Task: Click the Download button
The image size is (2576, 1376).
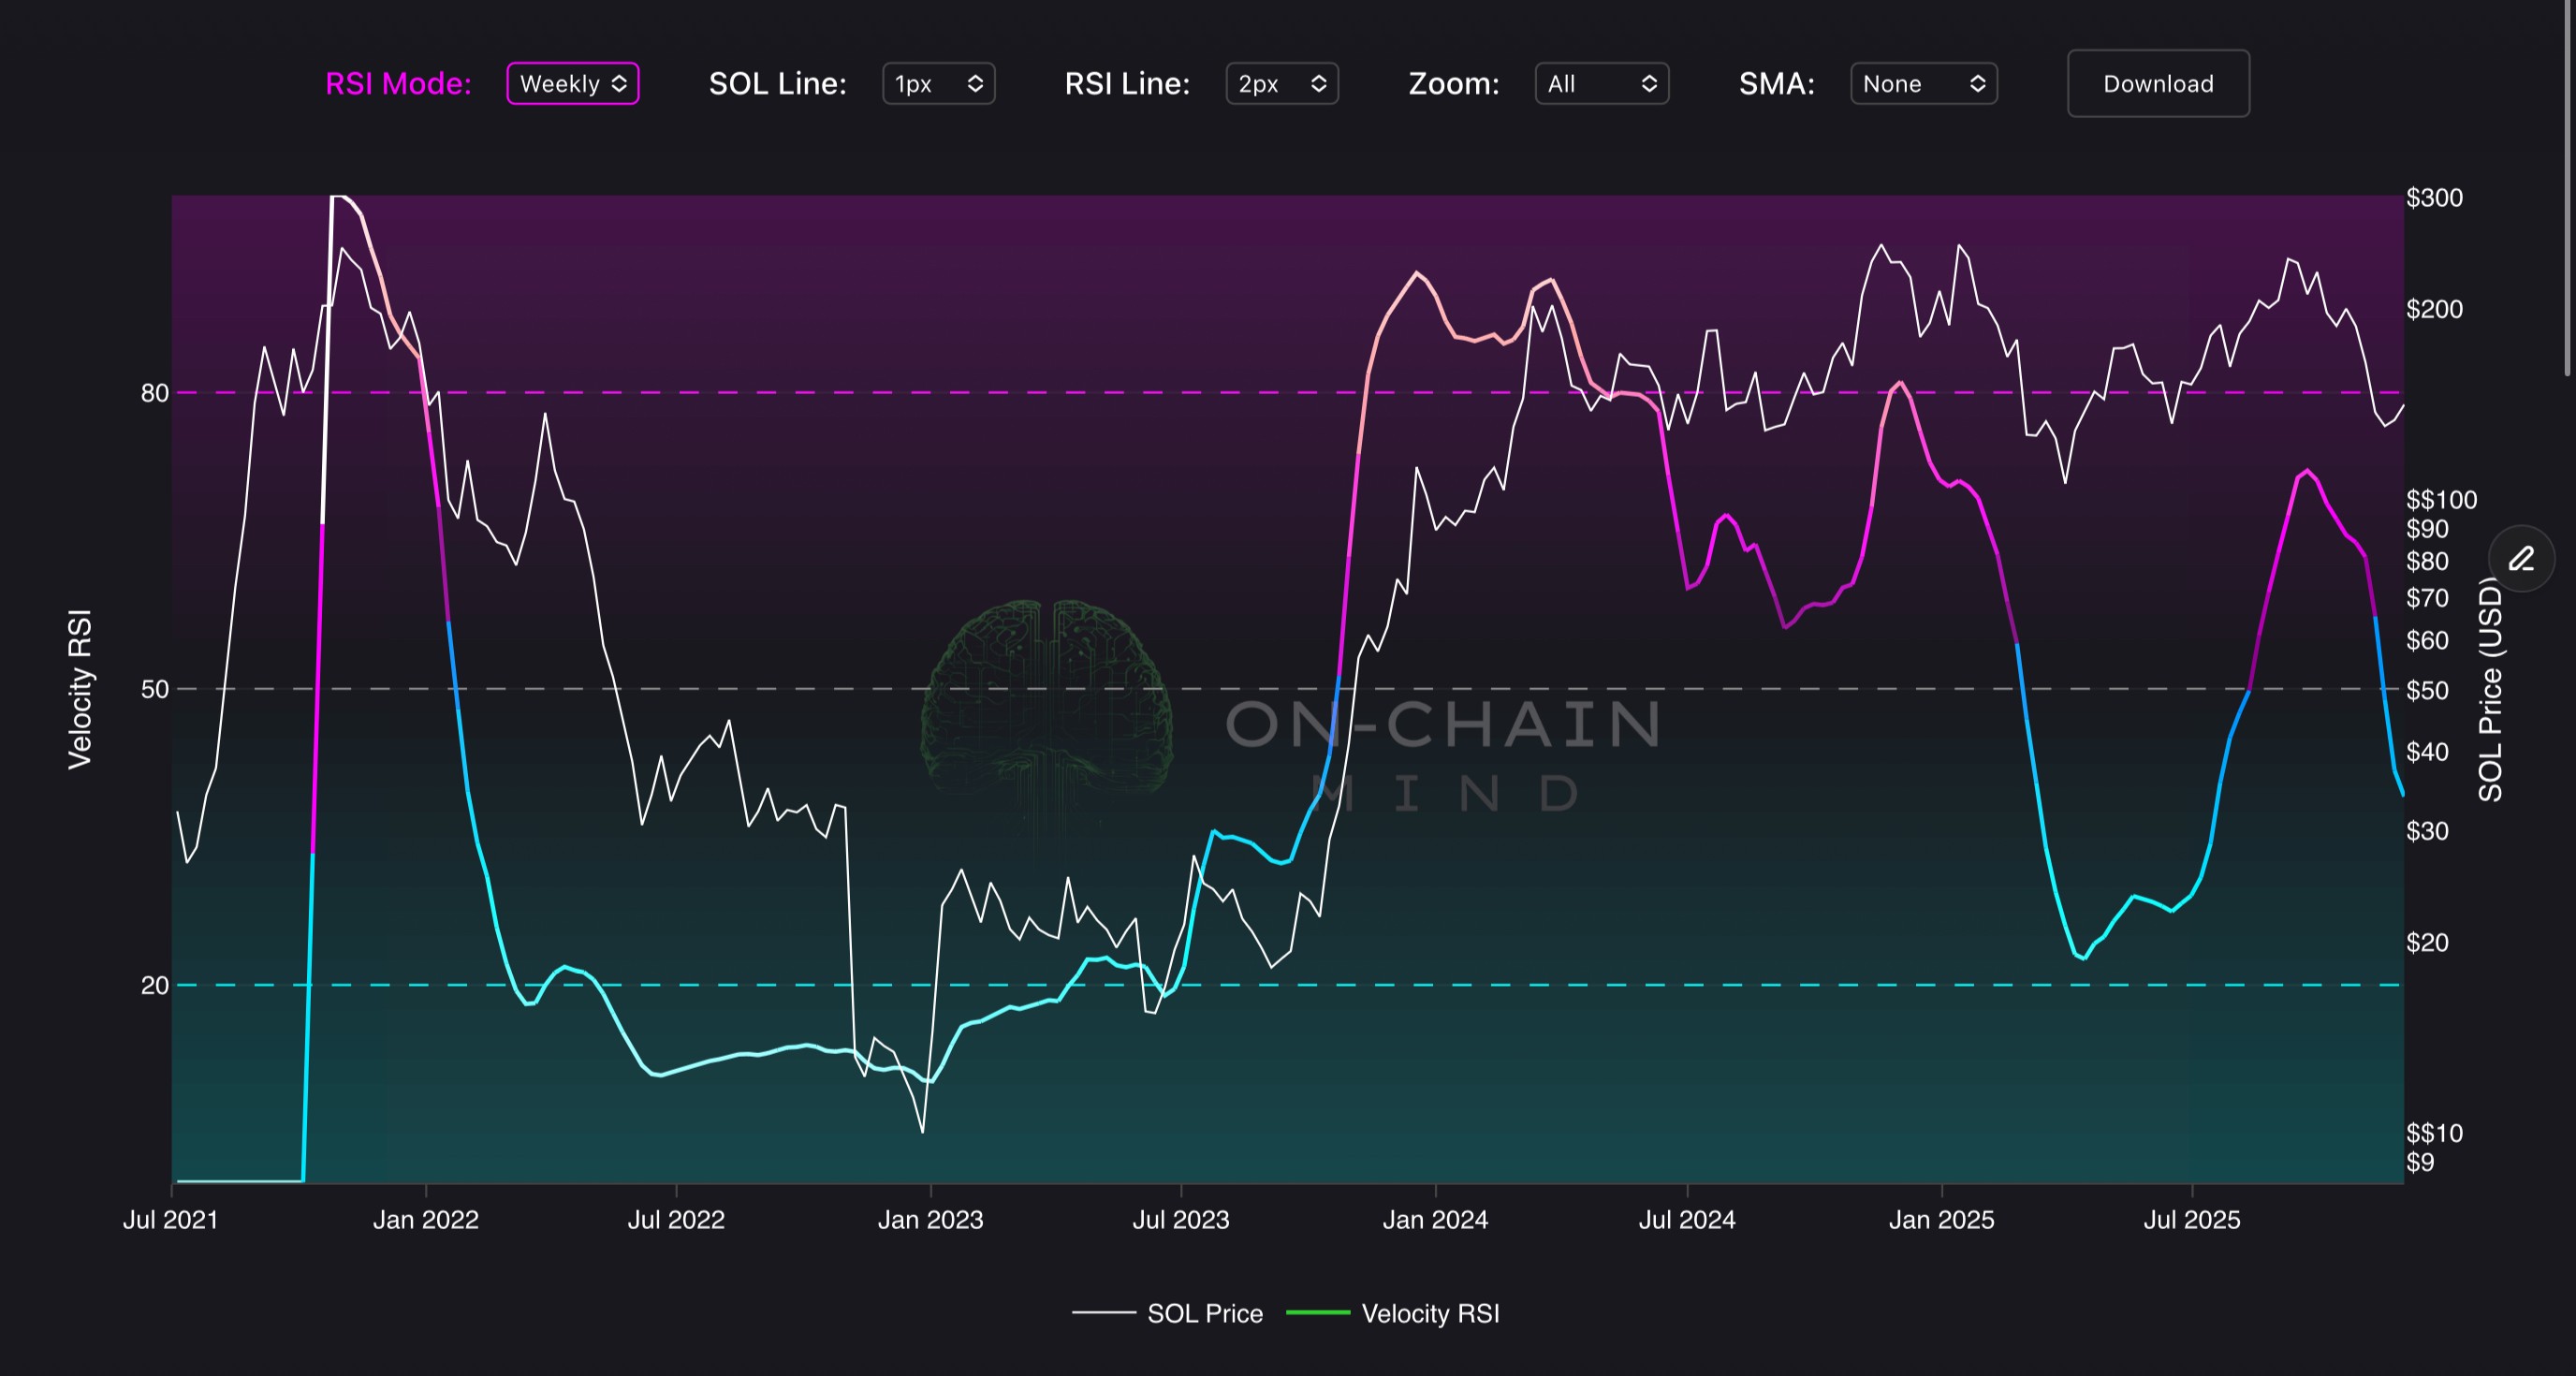Action: (x=2158, y=84)
